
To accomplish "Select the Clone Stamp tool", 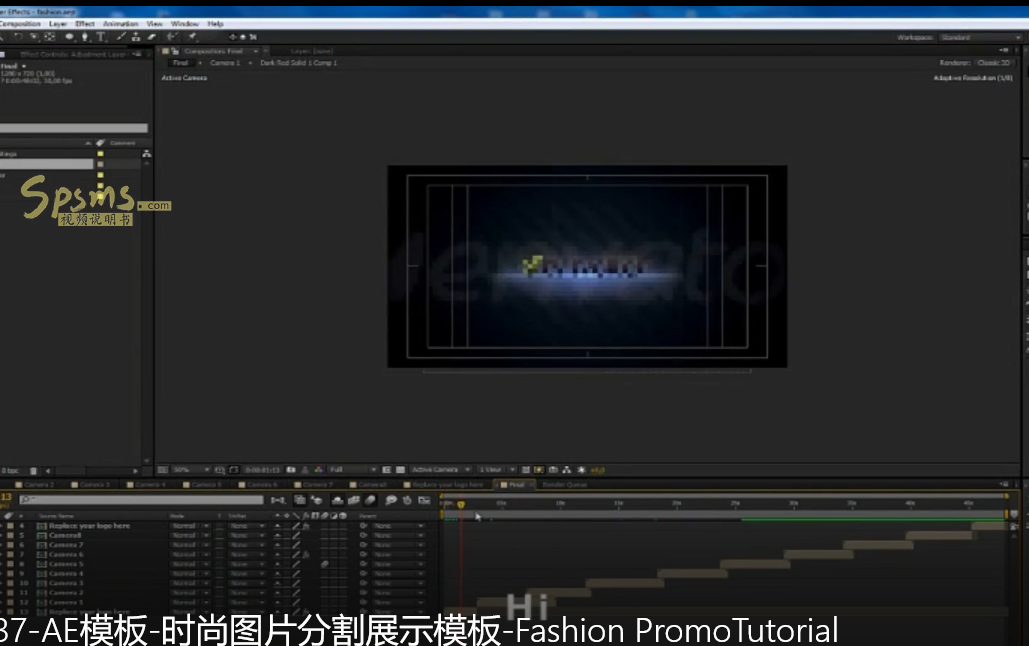I will [136, 37].
